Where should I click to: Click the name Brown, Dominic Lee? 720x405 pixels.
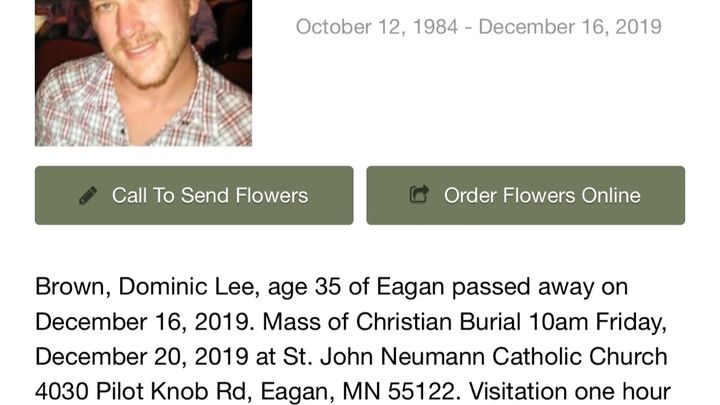(x=135, y=288)
